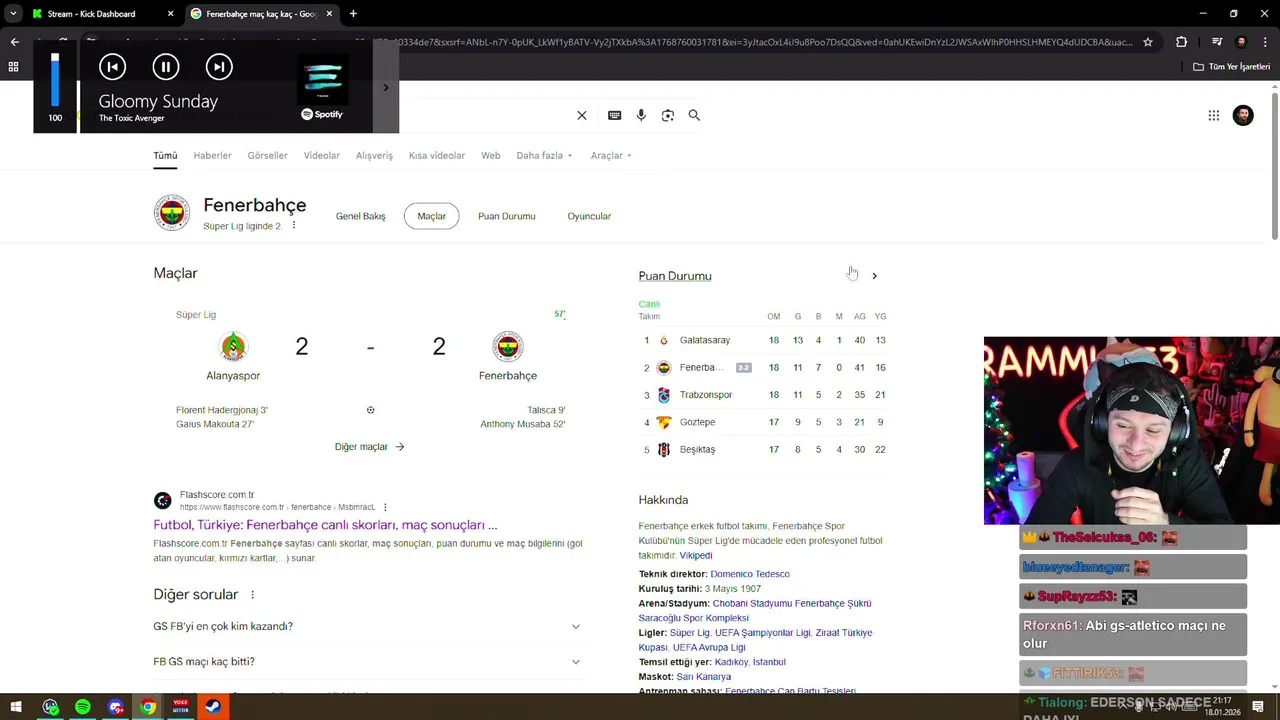Select Beşiktaş row in standings
The height and width of the screenshot is (720, 1280).
[x=762, y=449]
